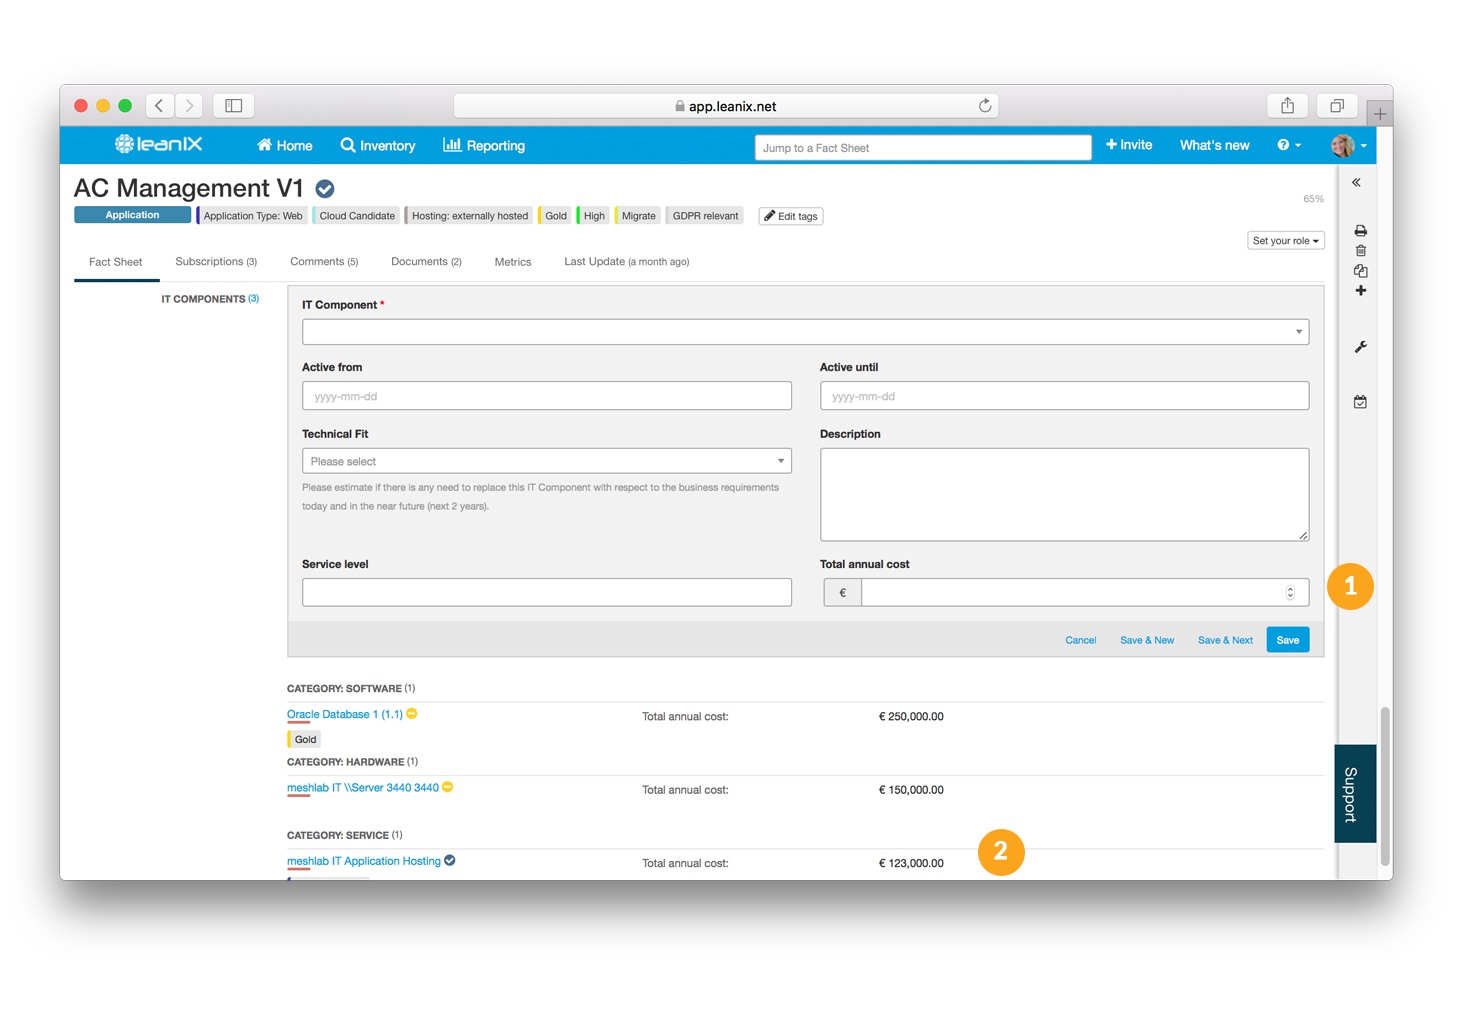The height and width of the screenshot is (1024, 1477).
Task: Click the trash delete icon in sidebar
Action: coord(1361,251)
